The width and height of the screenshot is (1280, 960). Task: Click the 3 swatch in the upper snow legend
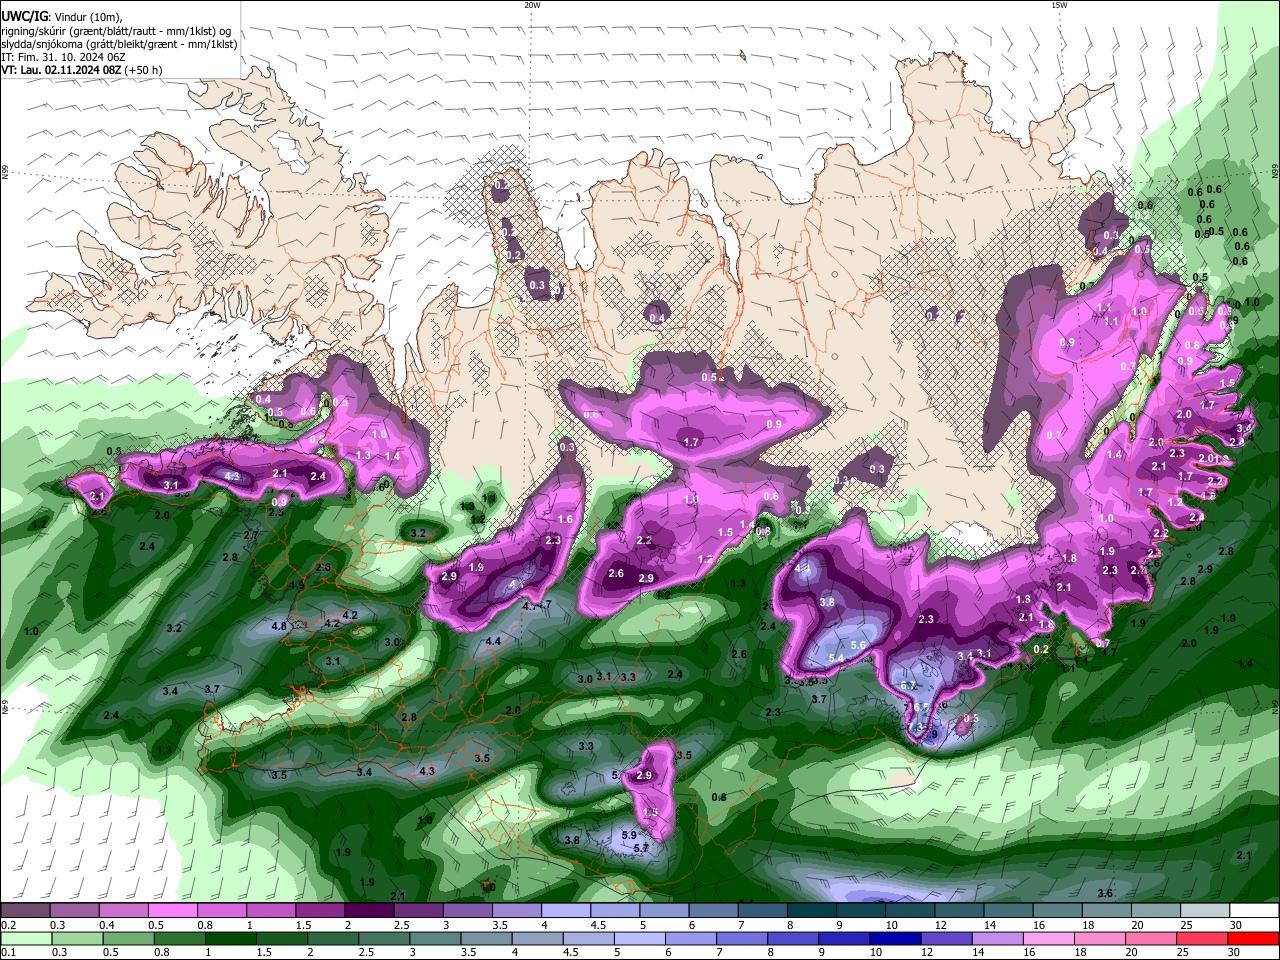tap(467, 911)
